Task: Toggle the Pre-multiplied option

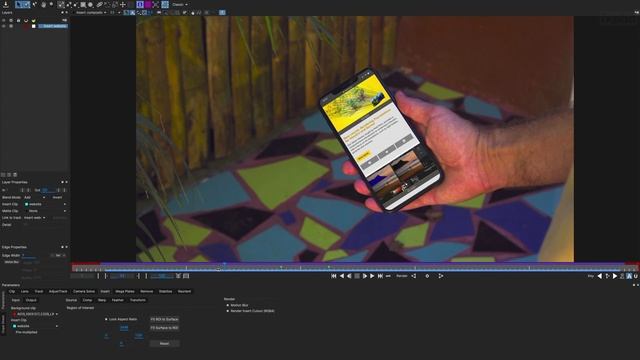Action: click(x=26, y=332)
